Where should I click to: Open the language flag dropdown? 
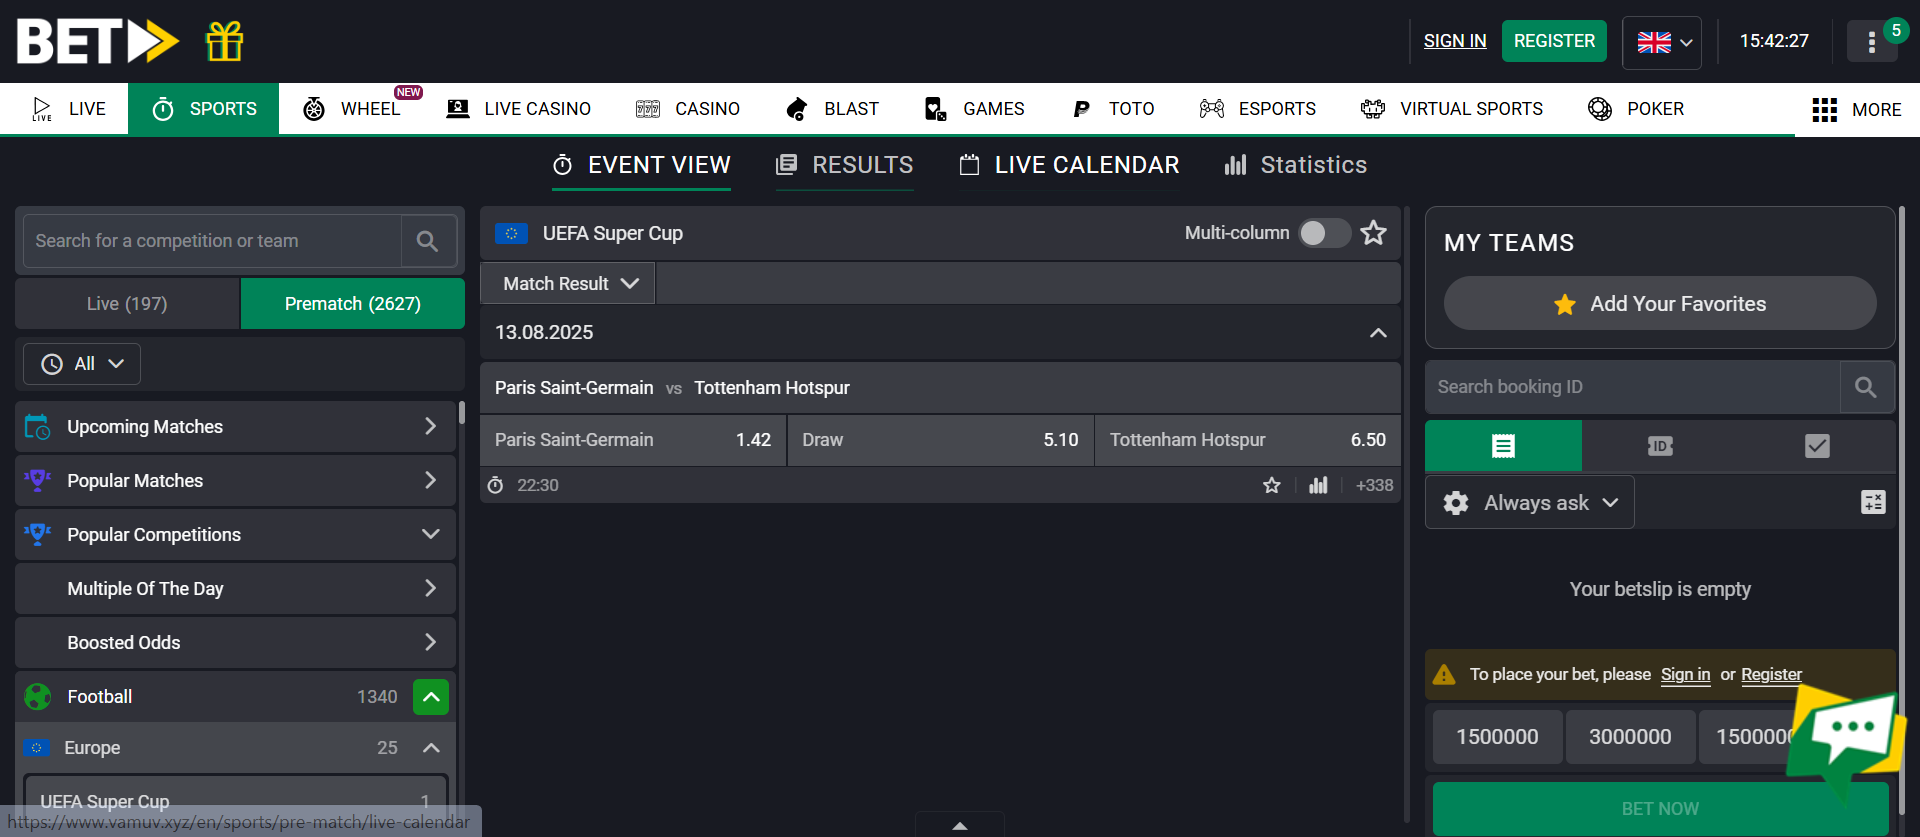pyautogui.click(x=1662, y=42)
